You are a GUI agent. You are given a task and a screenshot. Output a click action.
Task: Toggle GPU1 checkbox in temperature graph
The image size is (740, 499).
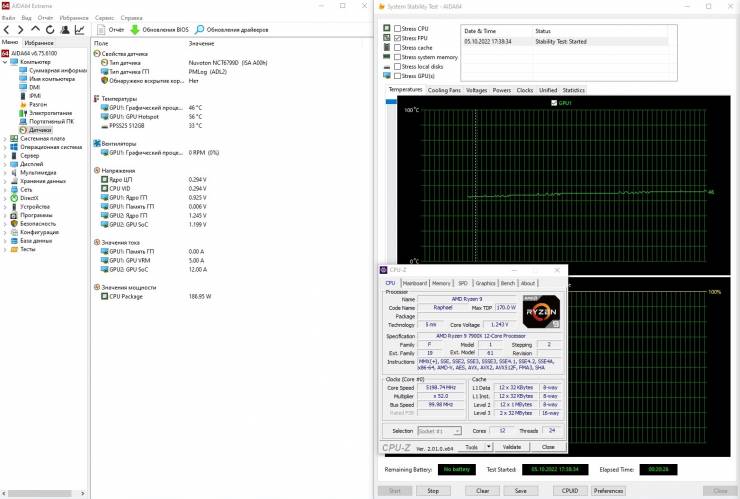(x=554, y=103)
